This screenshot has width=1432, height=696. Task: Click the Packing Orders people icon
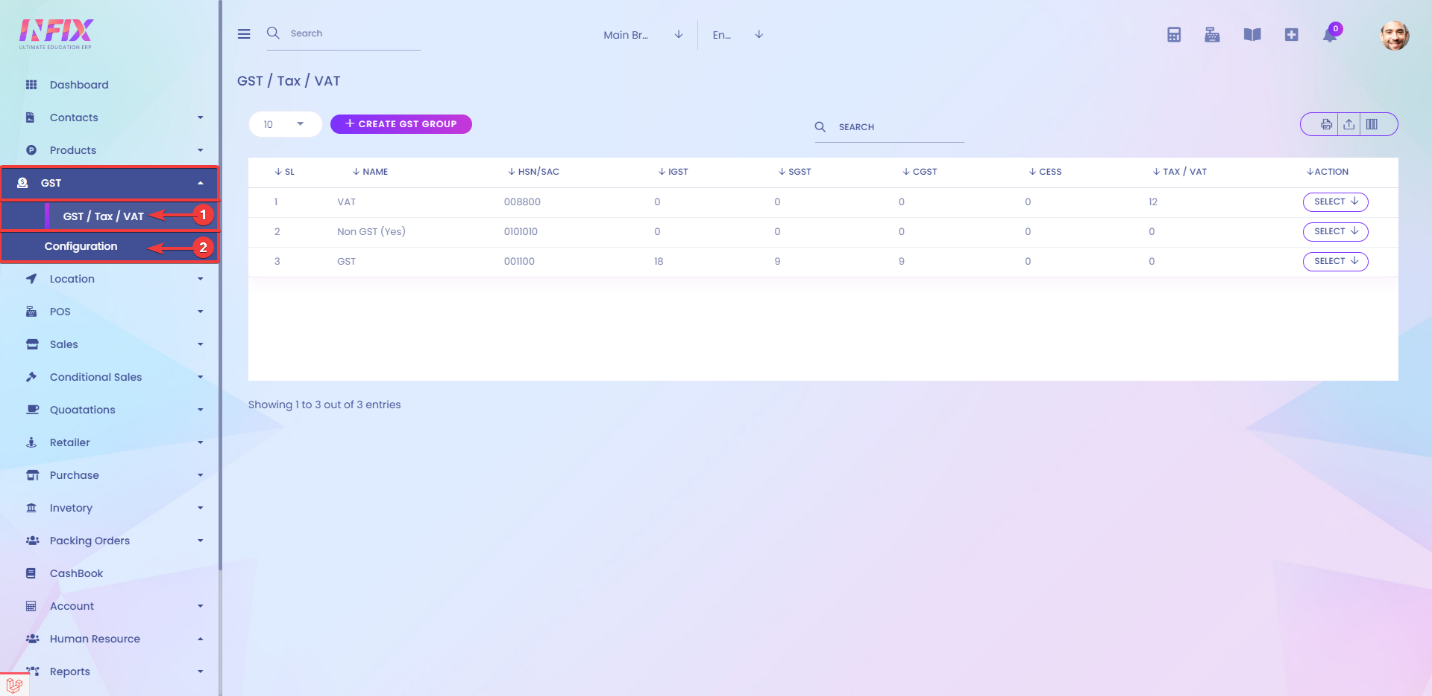click(x=31, y=541)
